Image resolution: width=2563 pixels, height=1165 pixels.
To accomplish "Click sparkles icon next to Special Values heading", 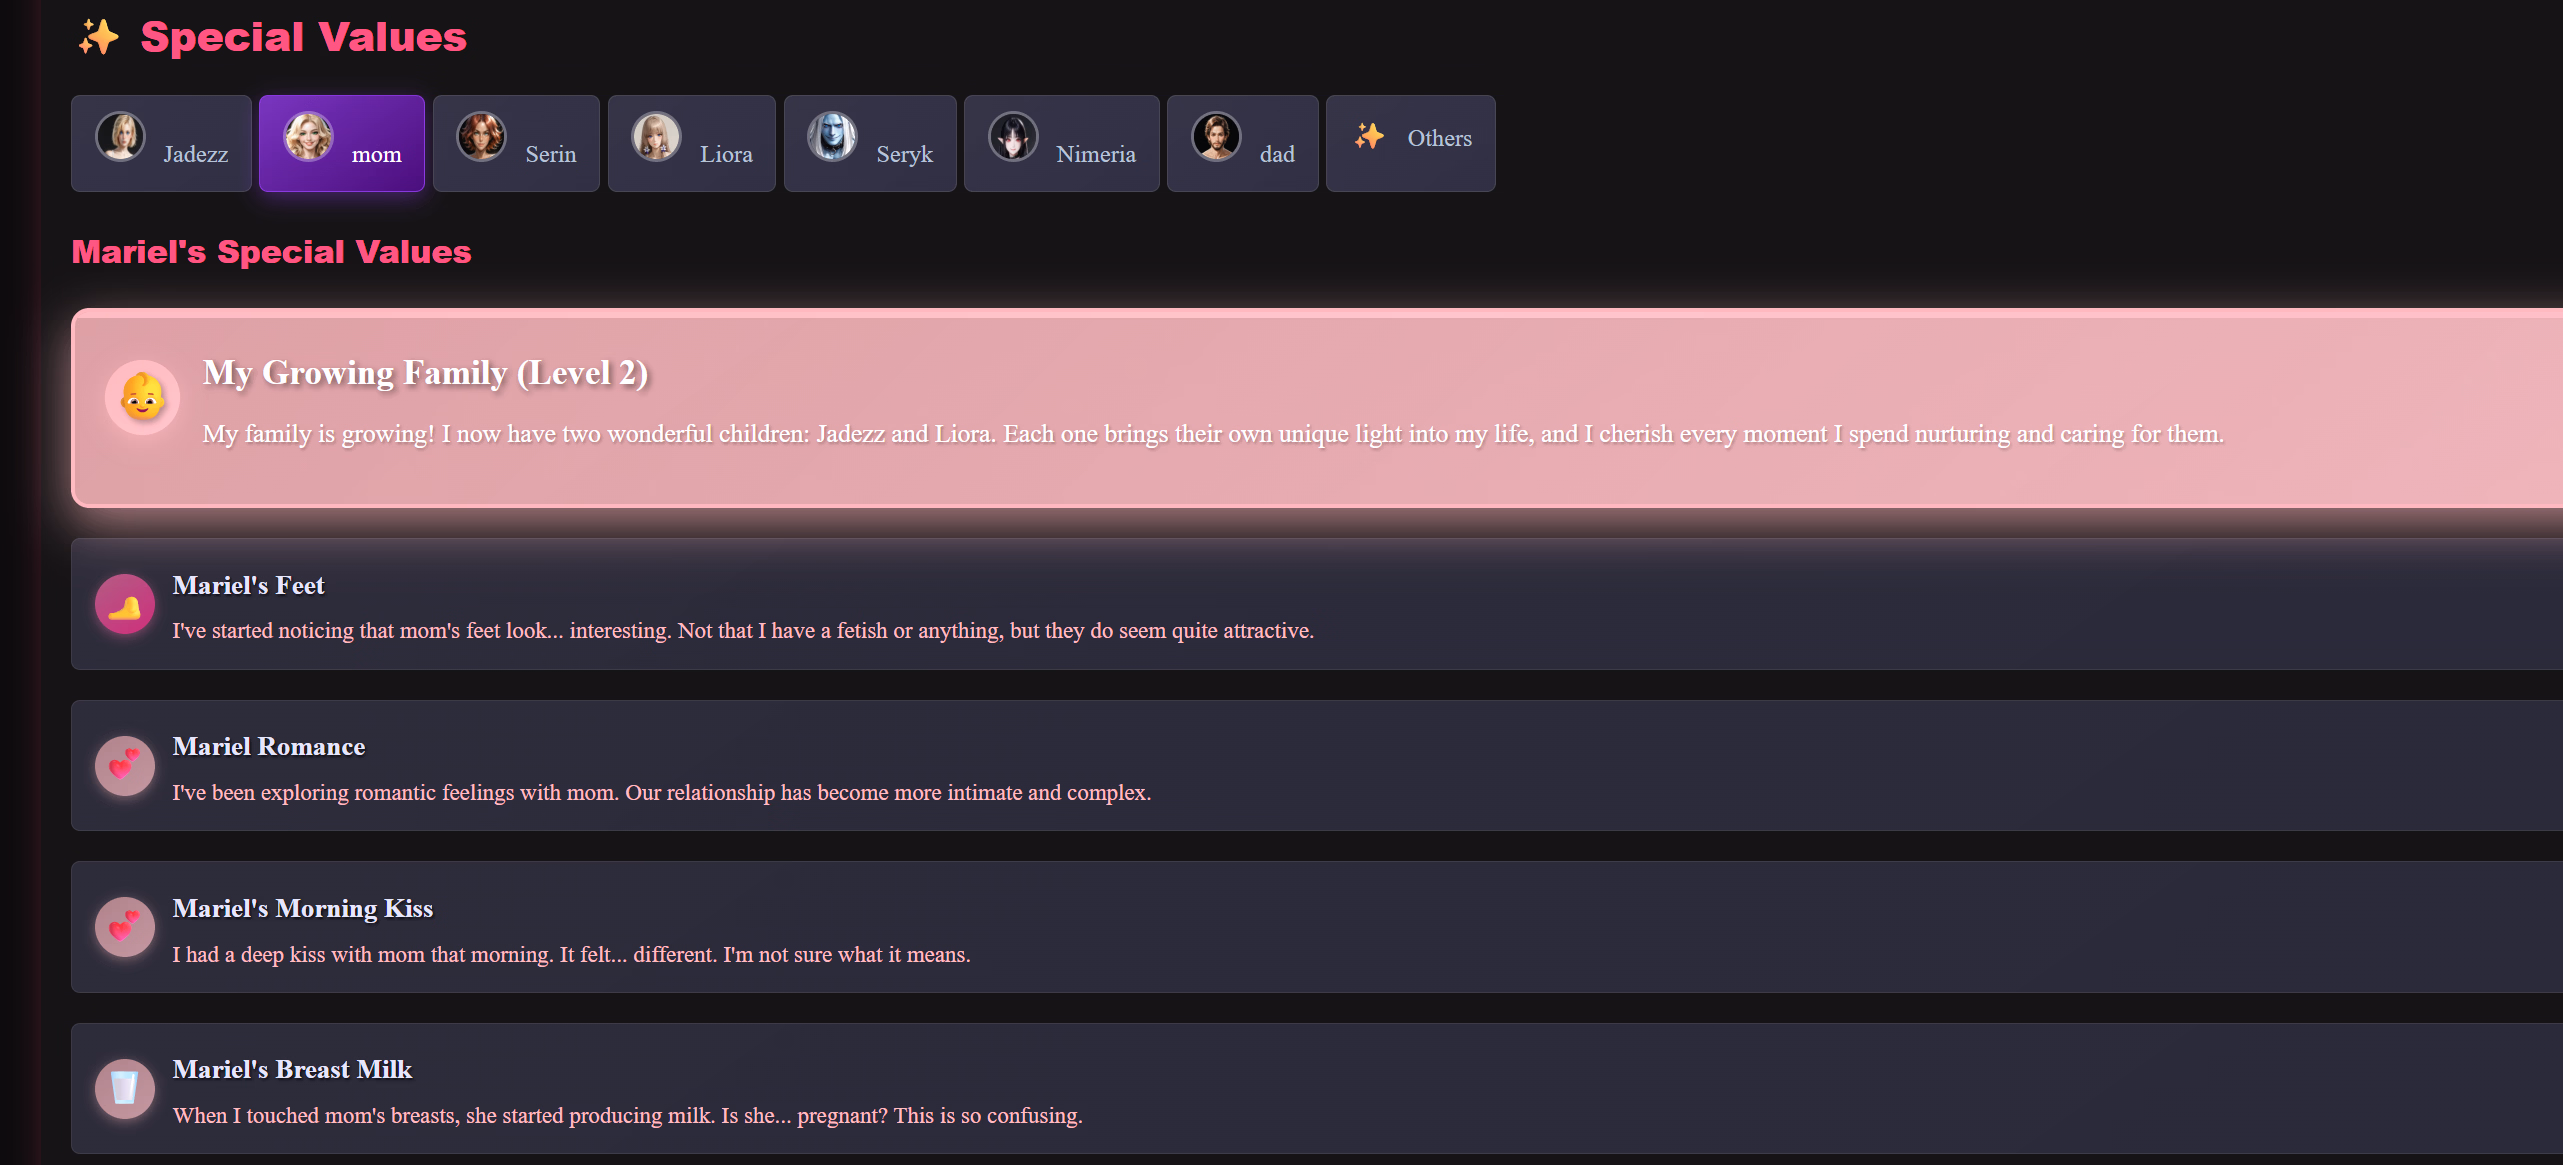I will [x=98, y=37].
